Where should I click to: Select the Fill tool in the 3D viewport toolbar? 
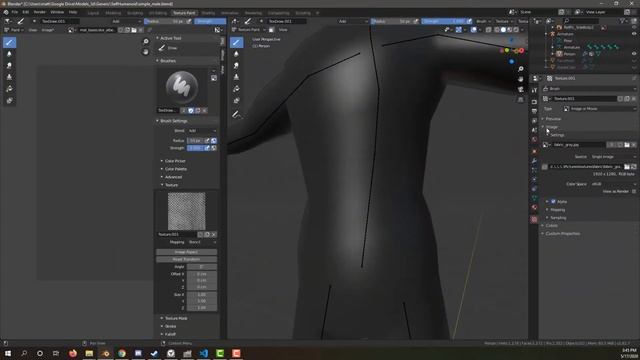[236, 89]
